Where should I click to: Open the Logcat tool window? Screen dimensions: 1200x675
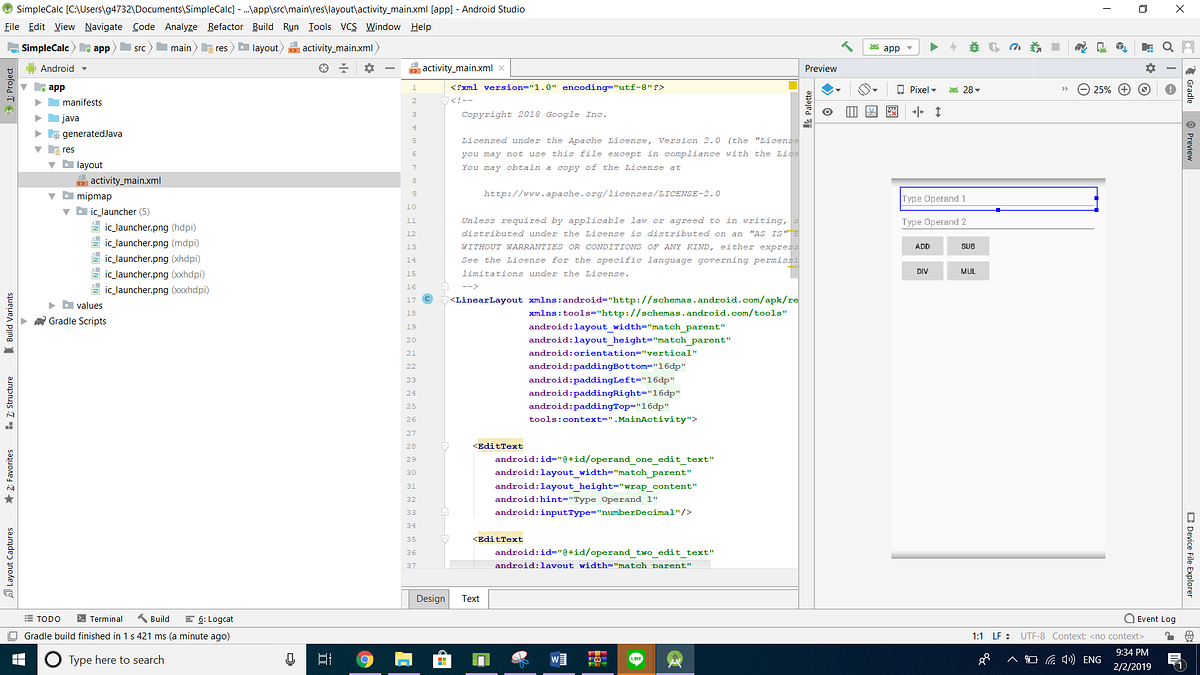coord(208,619)
